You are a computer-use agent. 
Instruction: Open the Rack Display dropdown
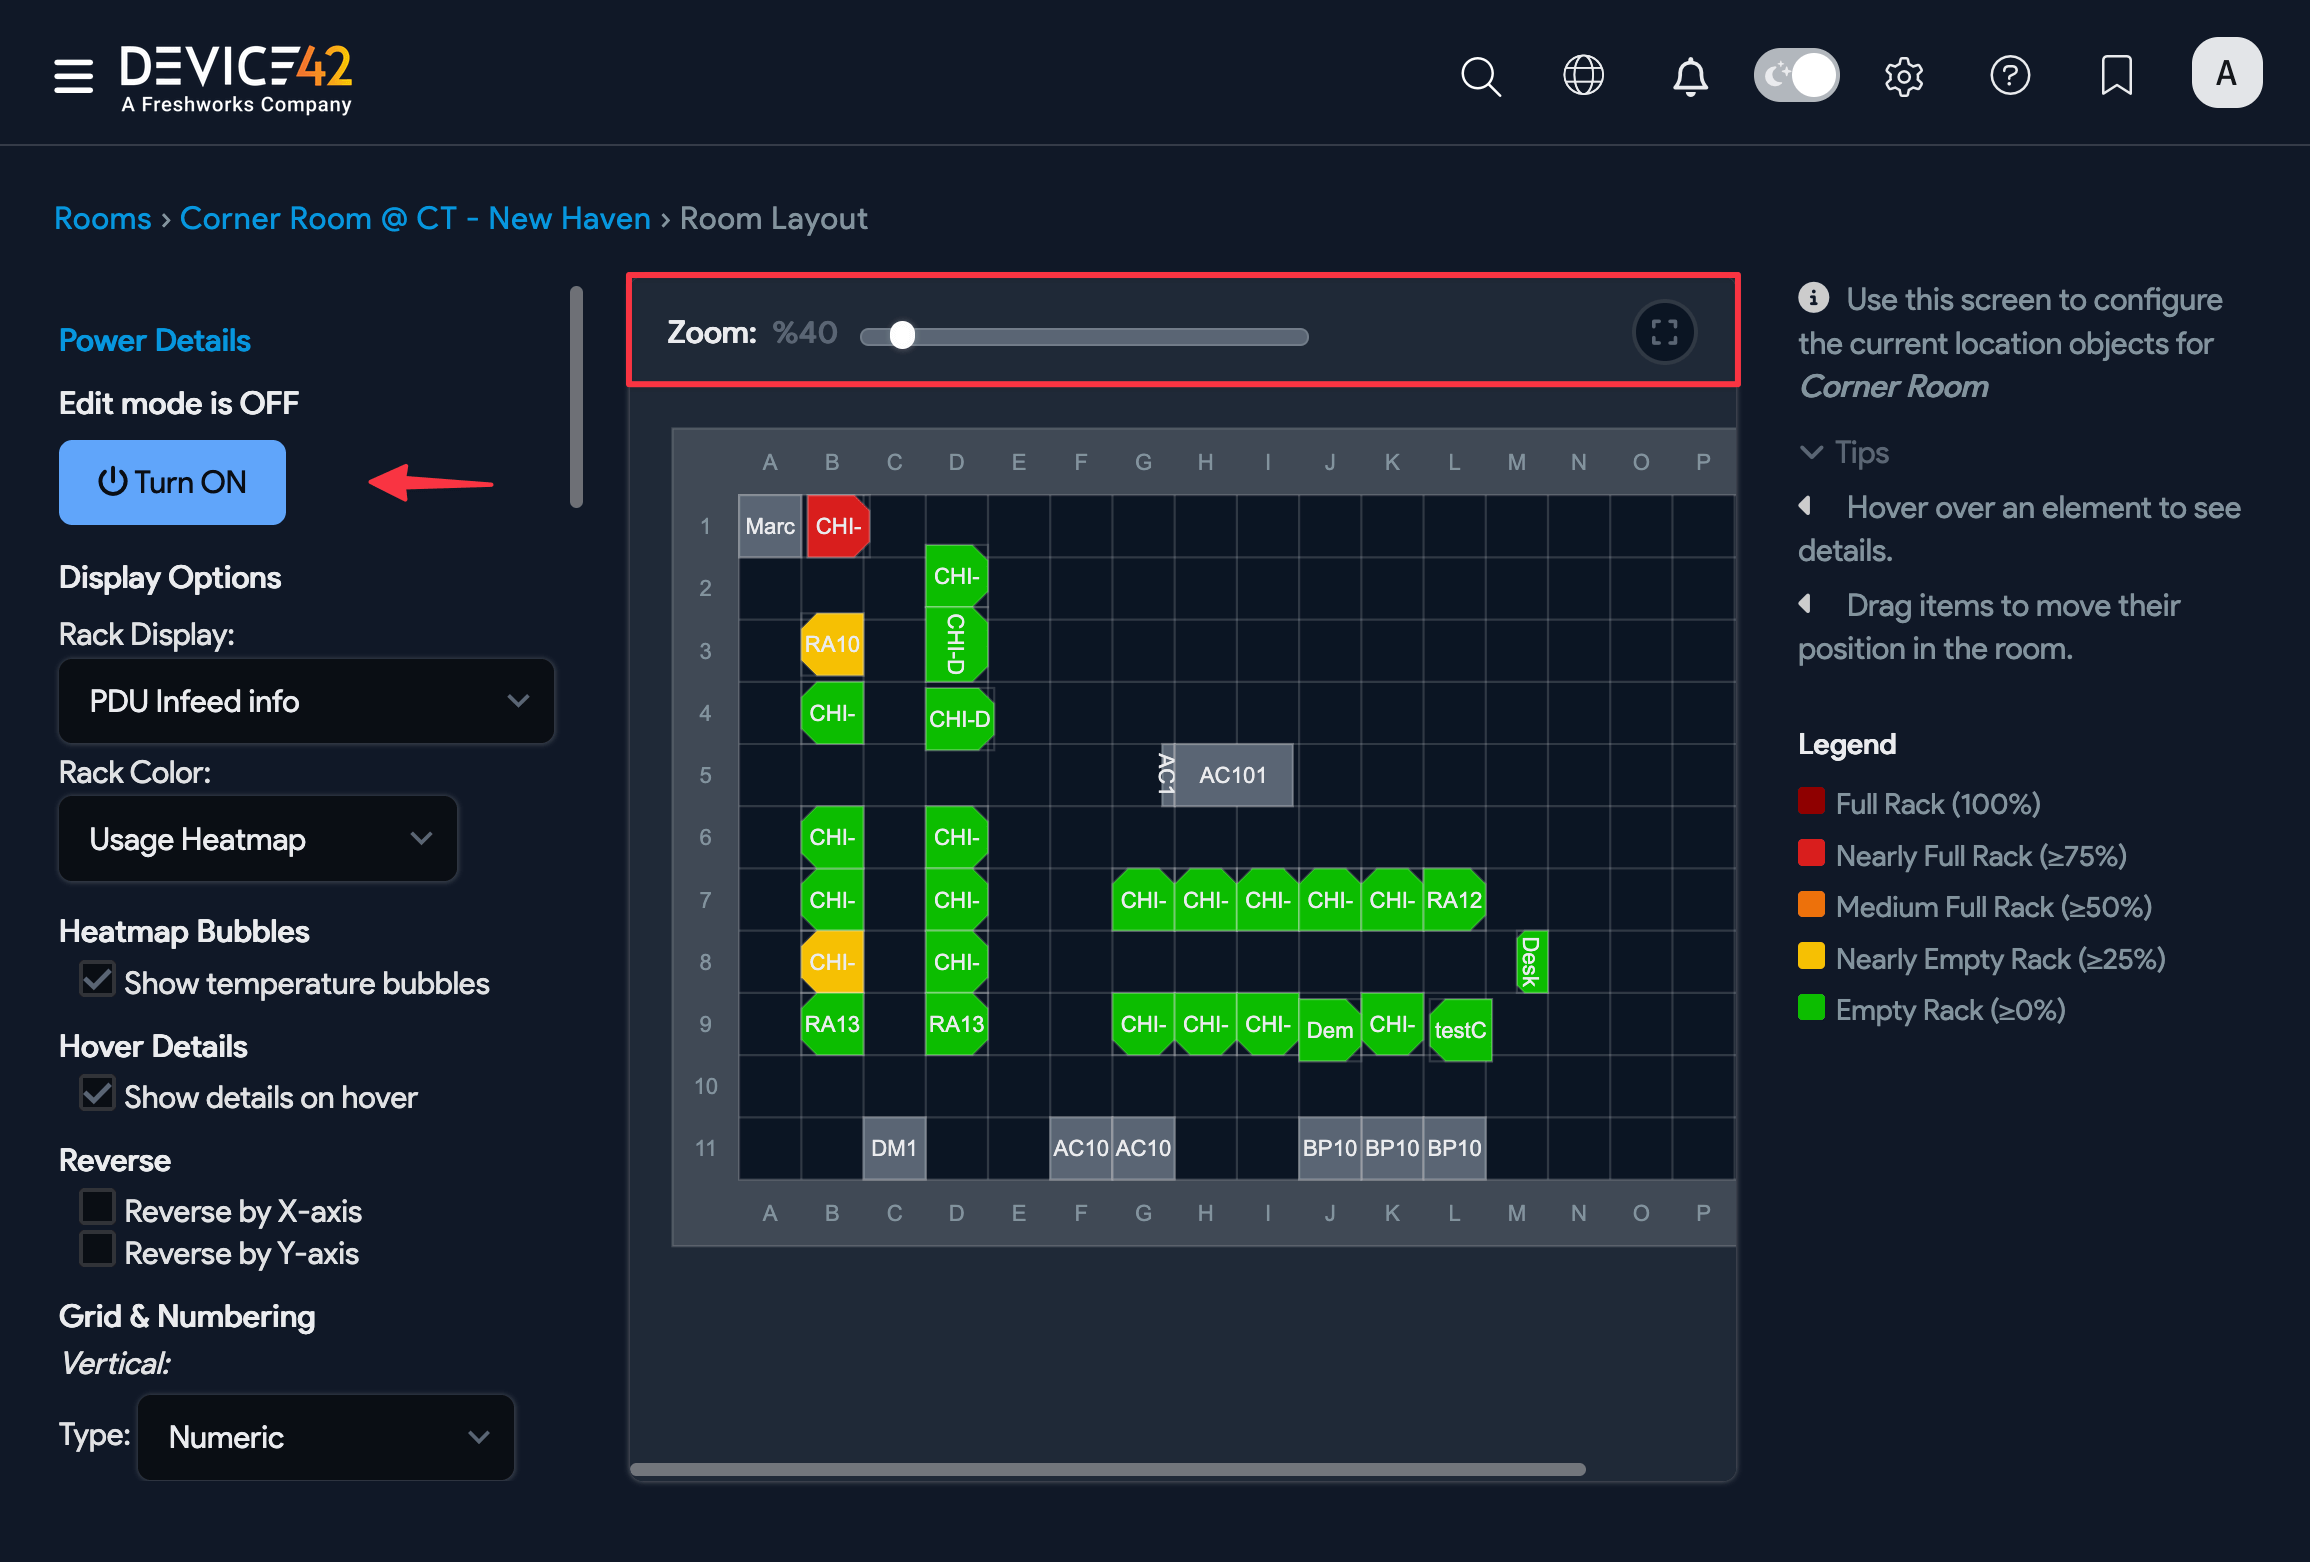click(306, 701)
